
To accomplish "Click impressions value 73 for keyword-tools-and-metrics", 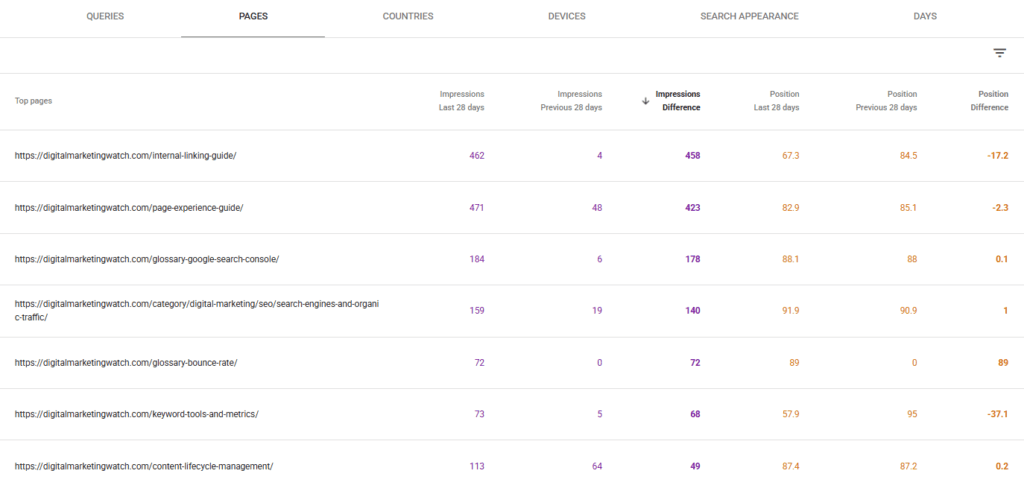I will [x=479, y=414].
